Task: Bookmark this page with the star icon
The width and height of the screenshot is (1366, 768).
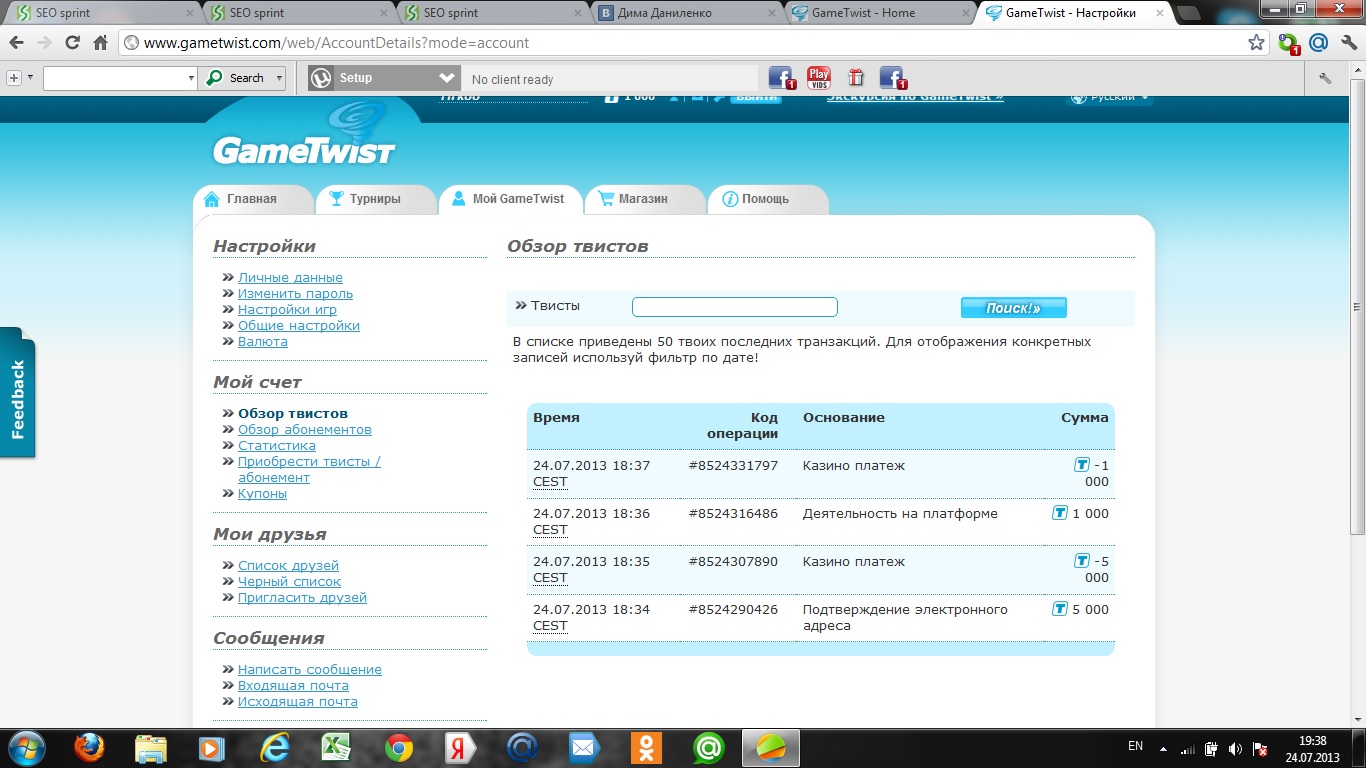Action: pyautogui.click(x=1257, y=43)
